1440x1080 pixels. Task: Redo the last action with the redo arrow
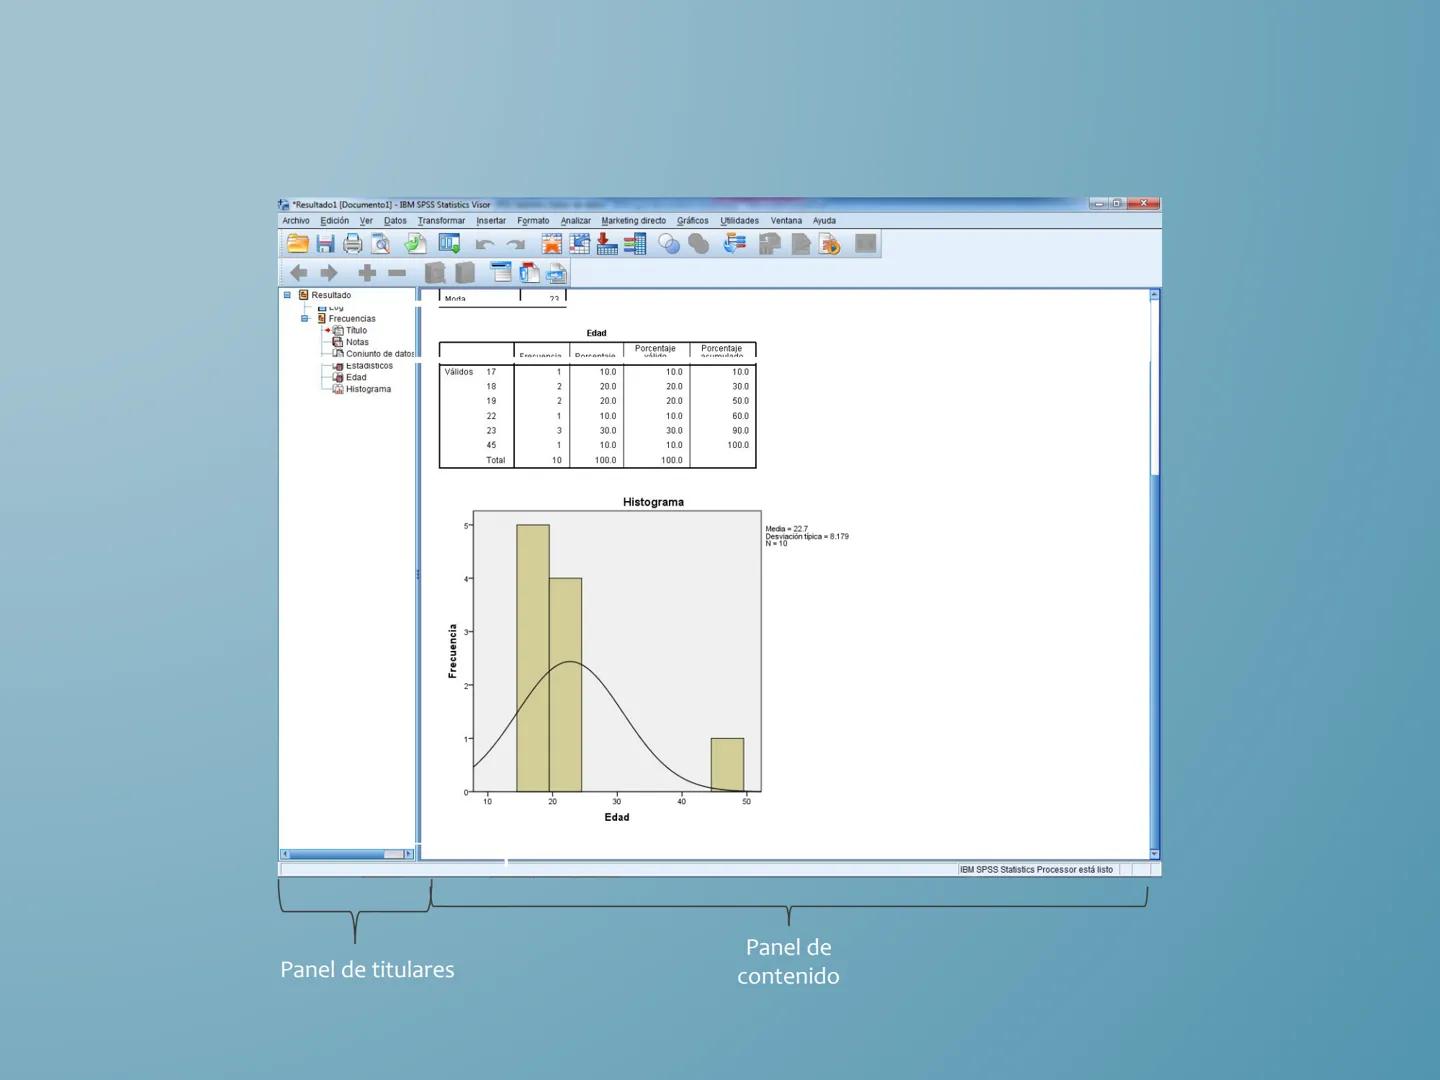click(x=514, y=243)
